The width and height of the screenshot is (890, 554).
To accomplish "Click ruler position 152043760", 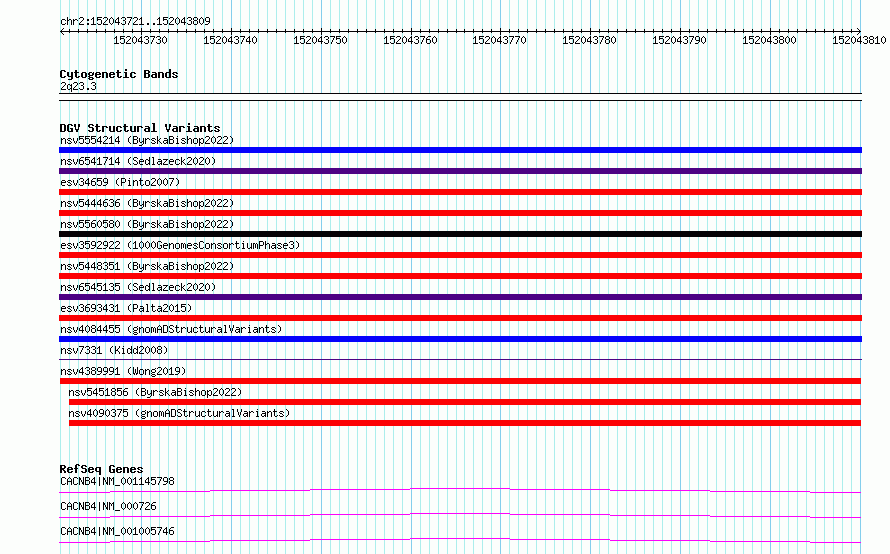I will (x=410, y=40).
